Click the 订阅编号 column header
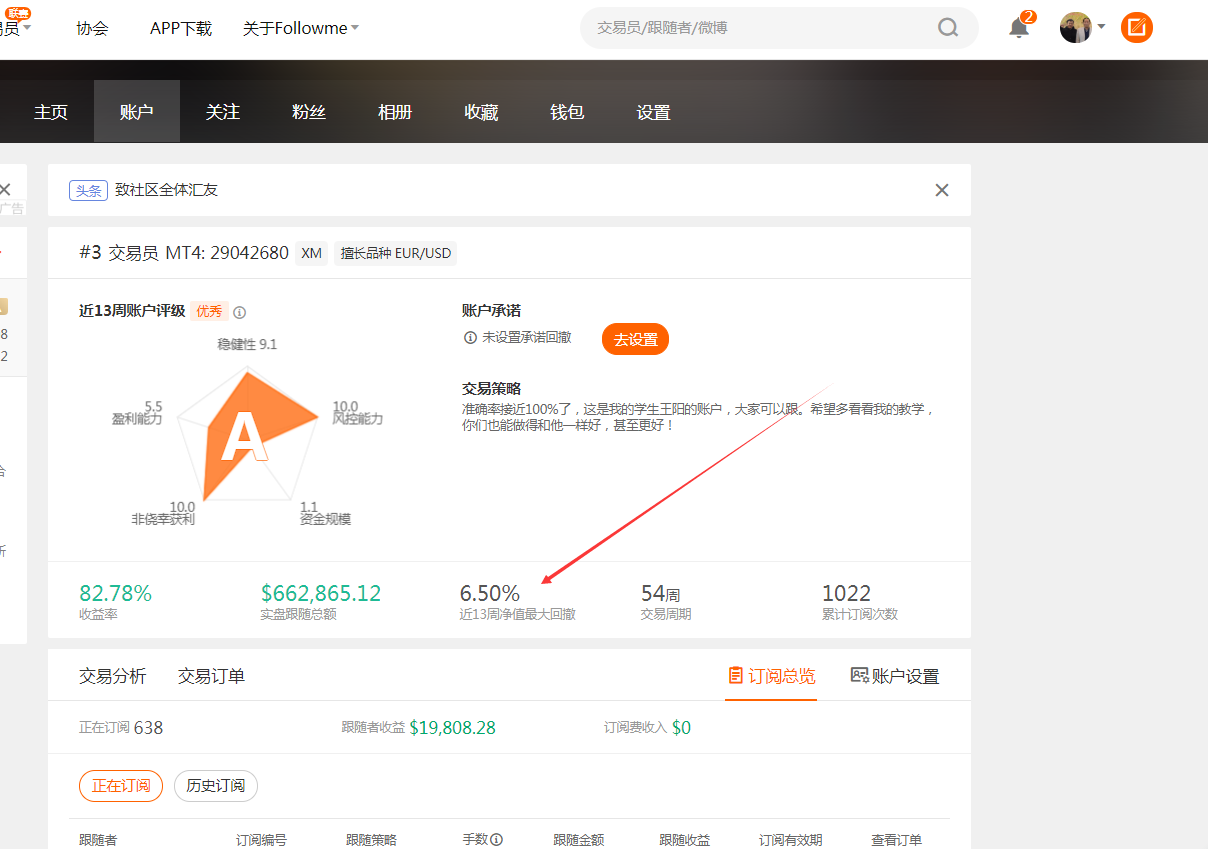Viewport: 1208px width, 849px height. (261, 840)
